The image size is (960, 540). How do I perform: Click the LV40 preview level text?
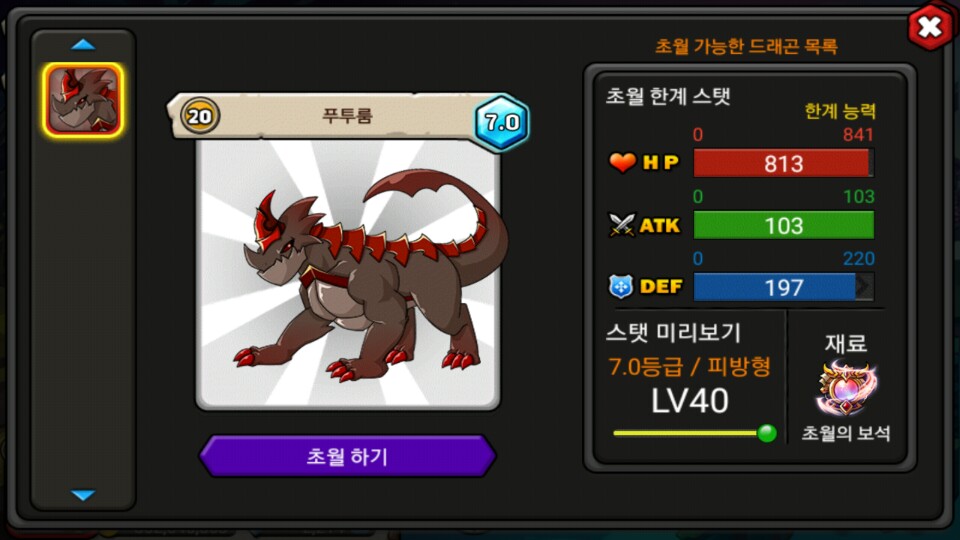pyautogui.click(x=690, y=401)
